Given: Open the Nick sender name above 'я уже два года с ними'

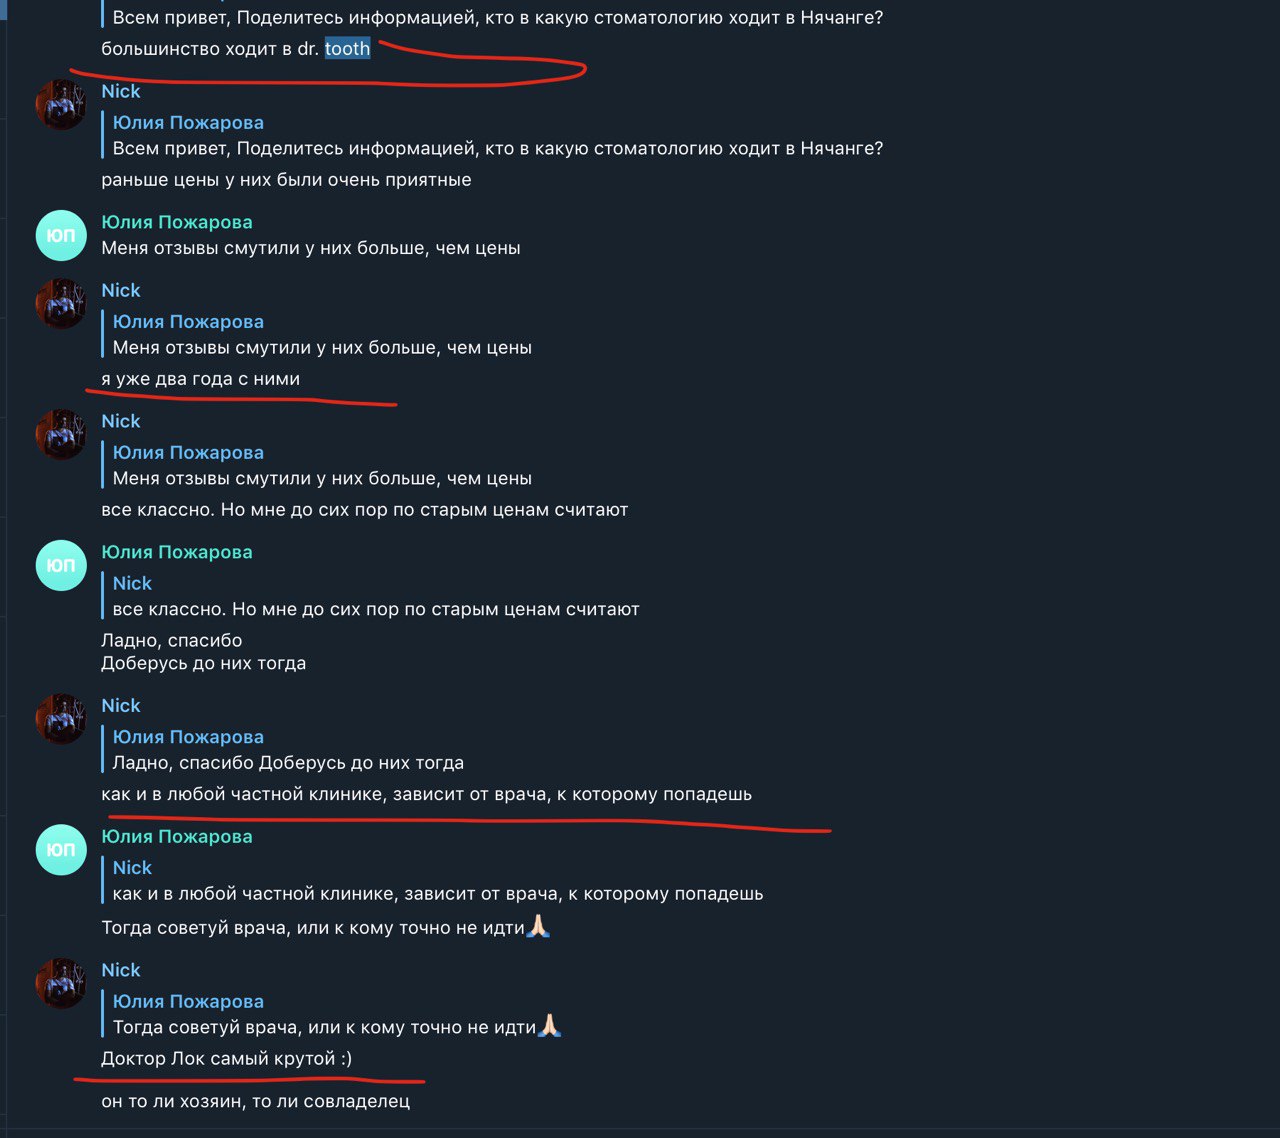Looking at the screenshot, I should 121,290.
